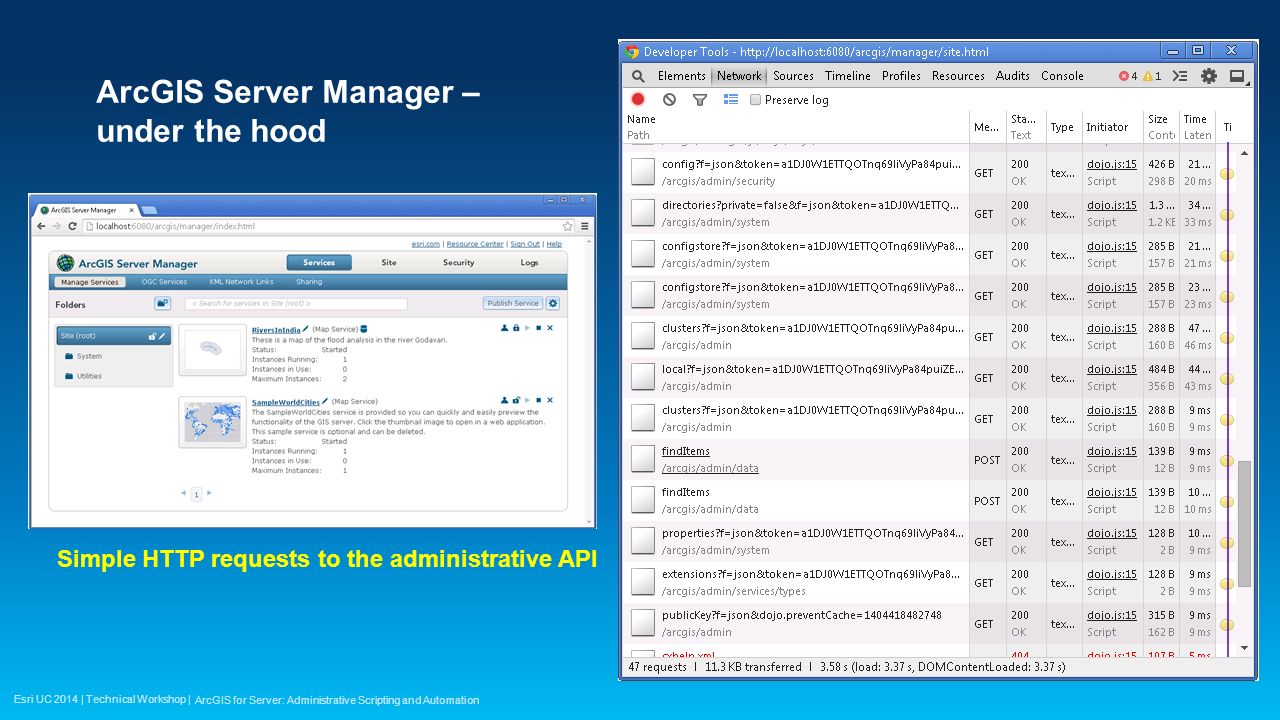The height and width of the screenshot is (720, 1280).
Task: Click the RiversInIndia map thumbnail
Action: [x=212, y=349]
